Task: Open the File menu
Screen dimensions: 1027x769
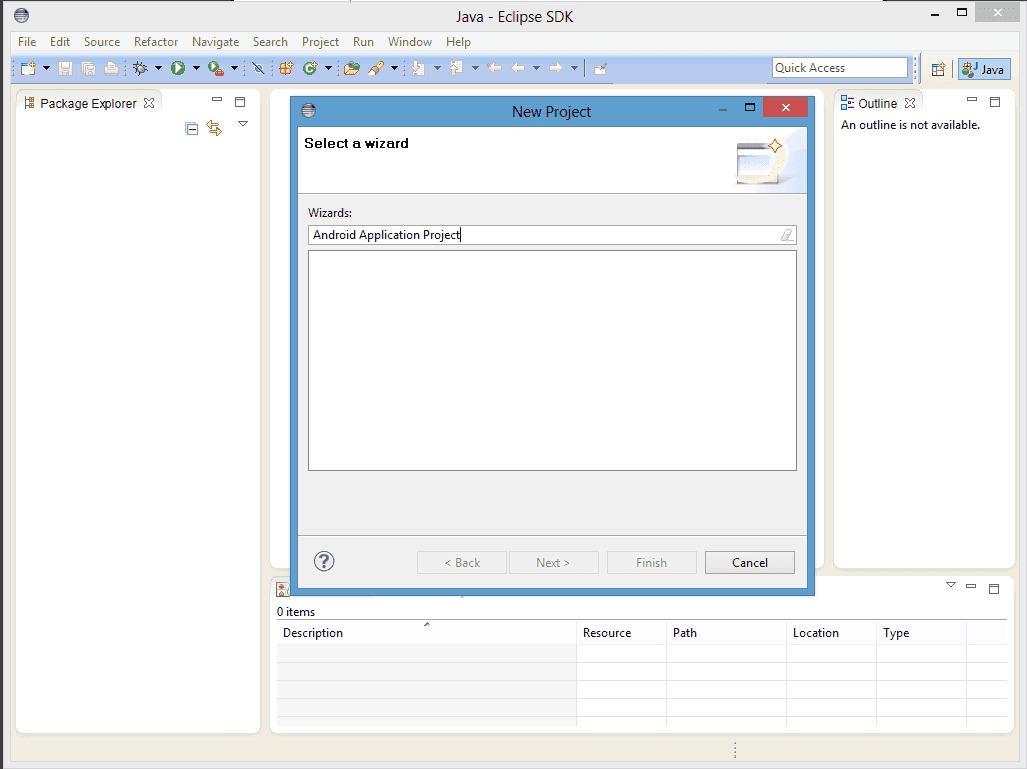Action: [x=27, y=42]
